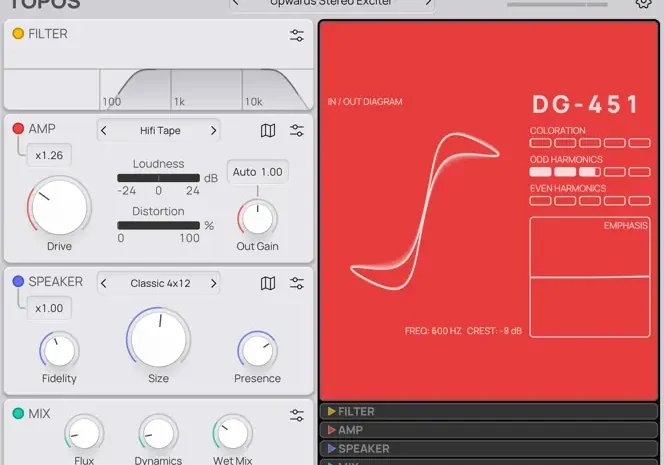Click the Drive knob

pyautogui.click(x=59, y=207)
